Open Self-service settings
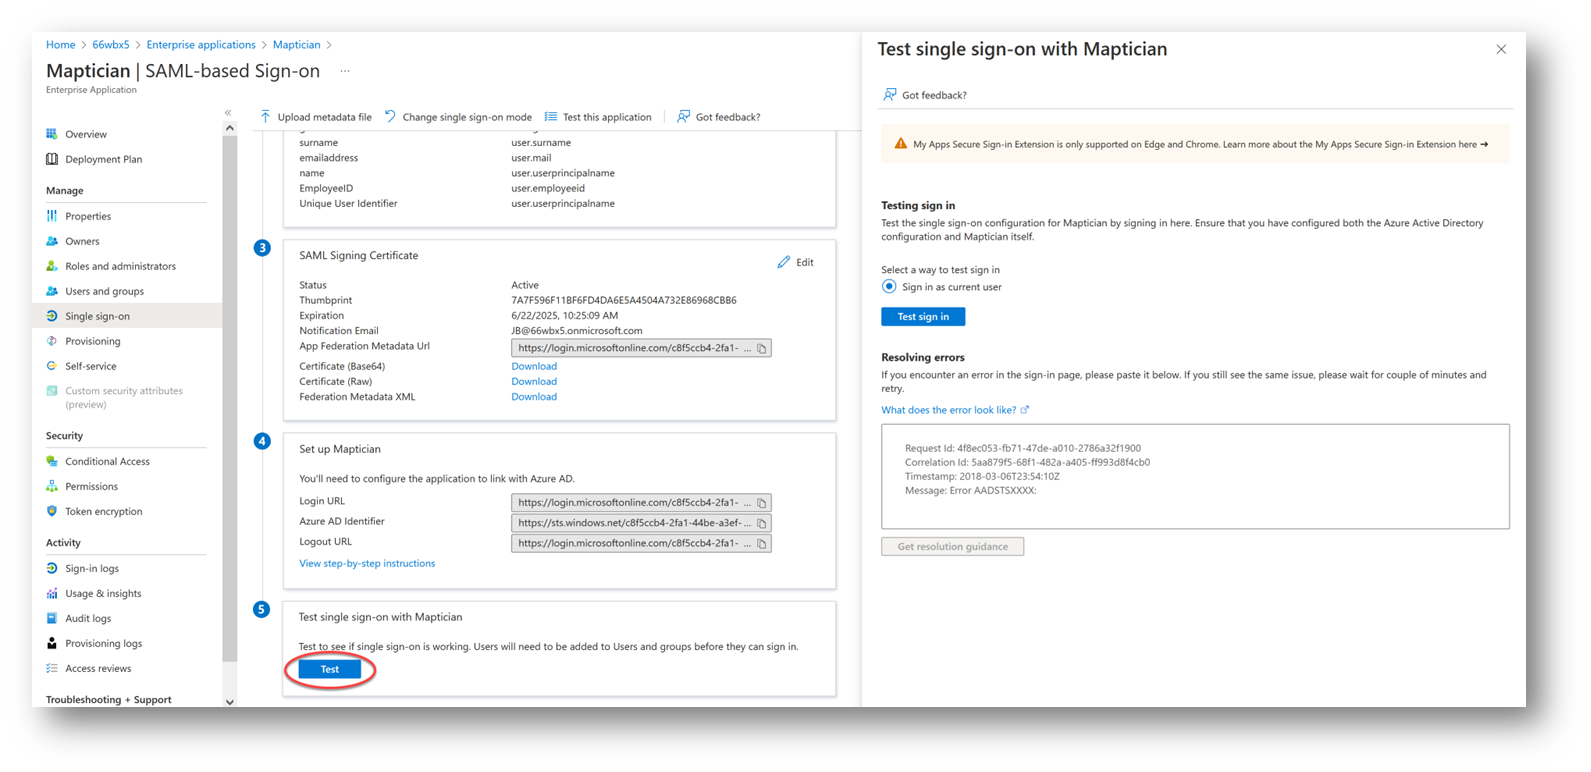1591x772 pixels. click(x=90, y=366)
